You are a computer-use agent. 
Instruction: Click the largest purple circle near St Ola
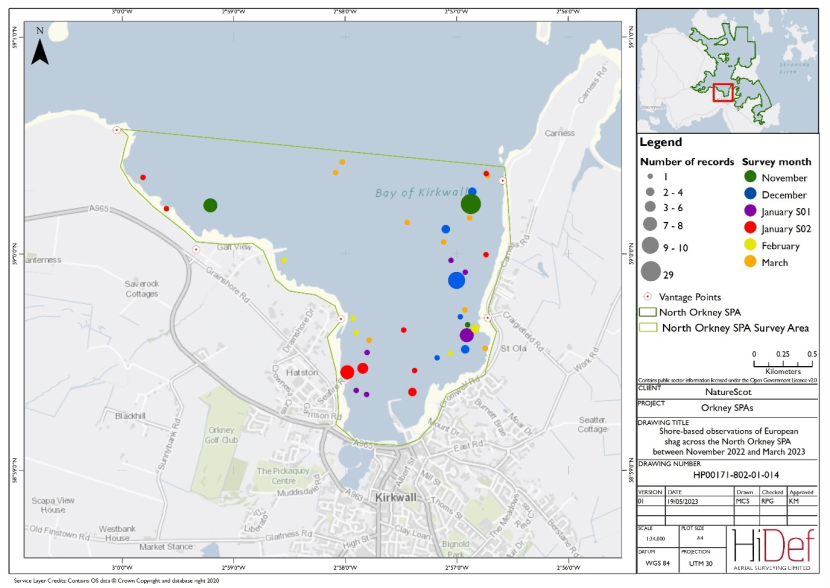tap(466, 335)
